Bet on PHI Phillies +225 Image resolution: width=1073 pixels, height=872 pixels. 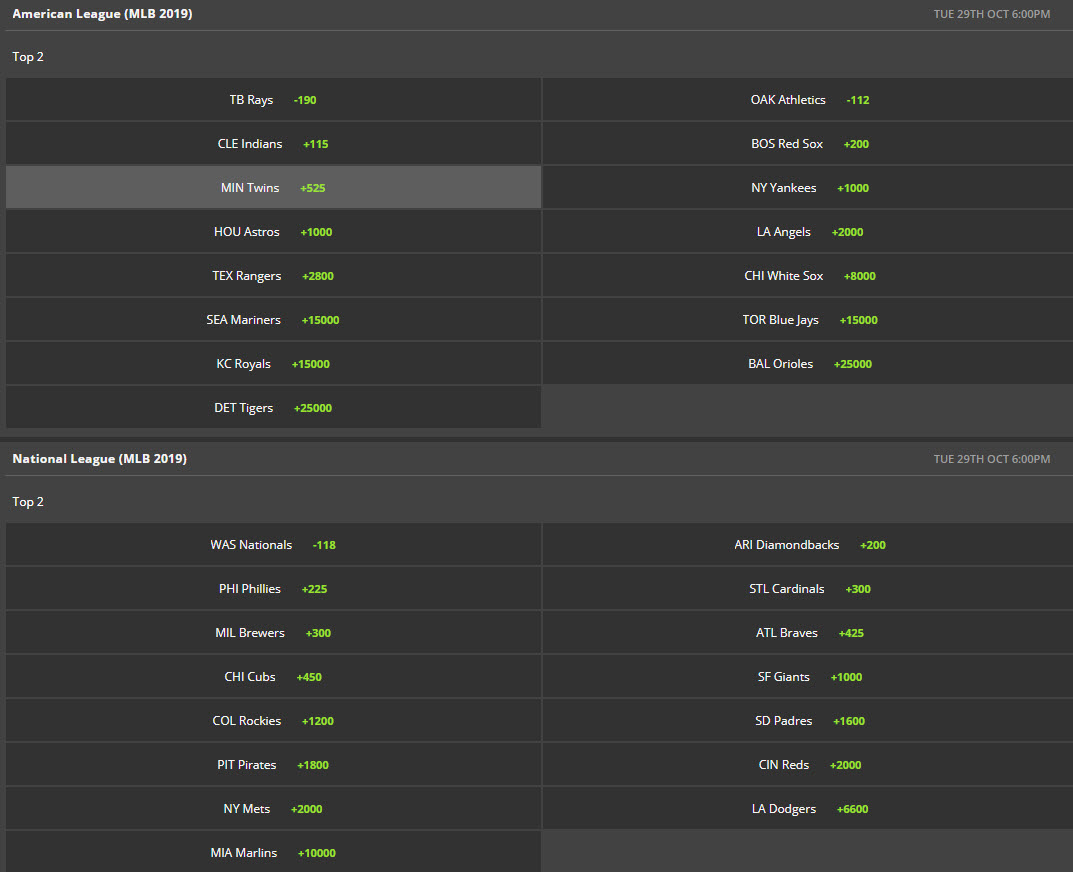(273, 589)
